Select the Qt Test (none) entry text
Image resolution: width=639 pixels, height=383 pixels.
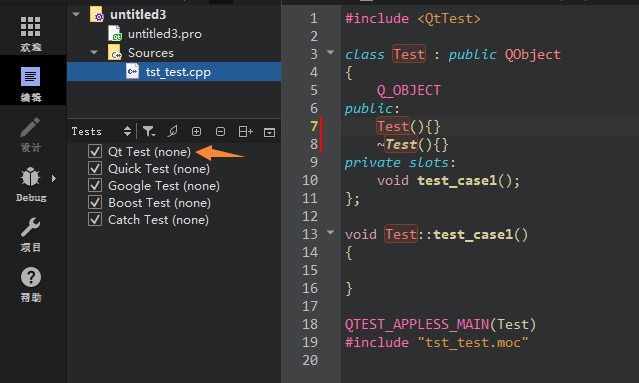(x=149, y=152)
